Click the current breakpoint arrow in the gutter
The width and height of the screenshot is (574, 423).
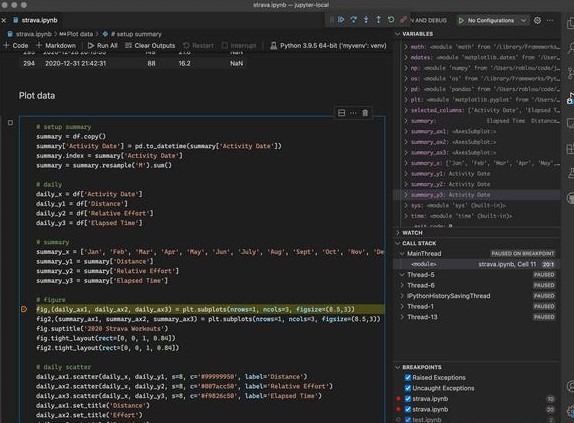(24, 309)
